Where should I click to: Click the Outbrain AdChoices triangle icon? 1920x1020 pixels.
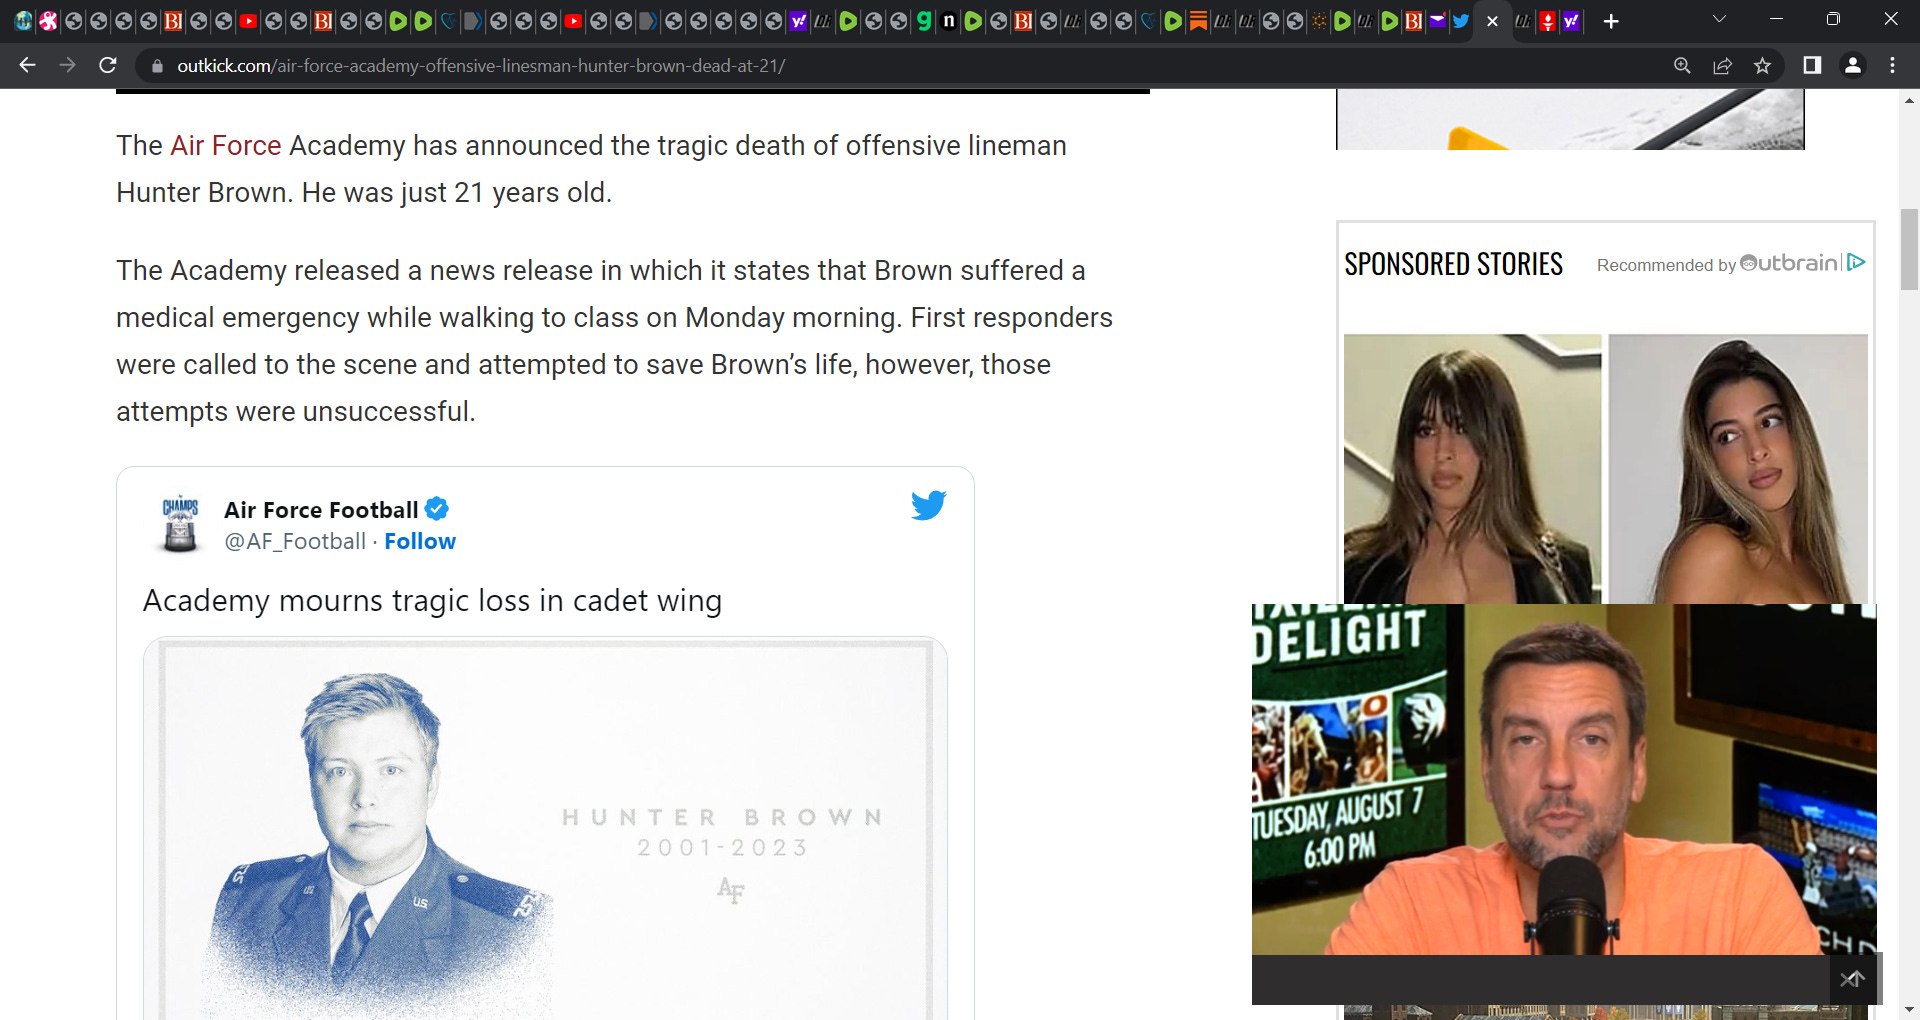pos(1857,262)
